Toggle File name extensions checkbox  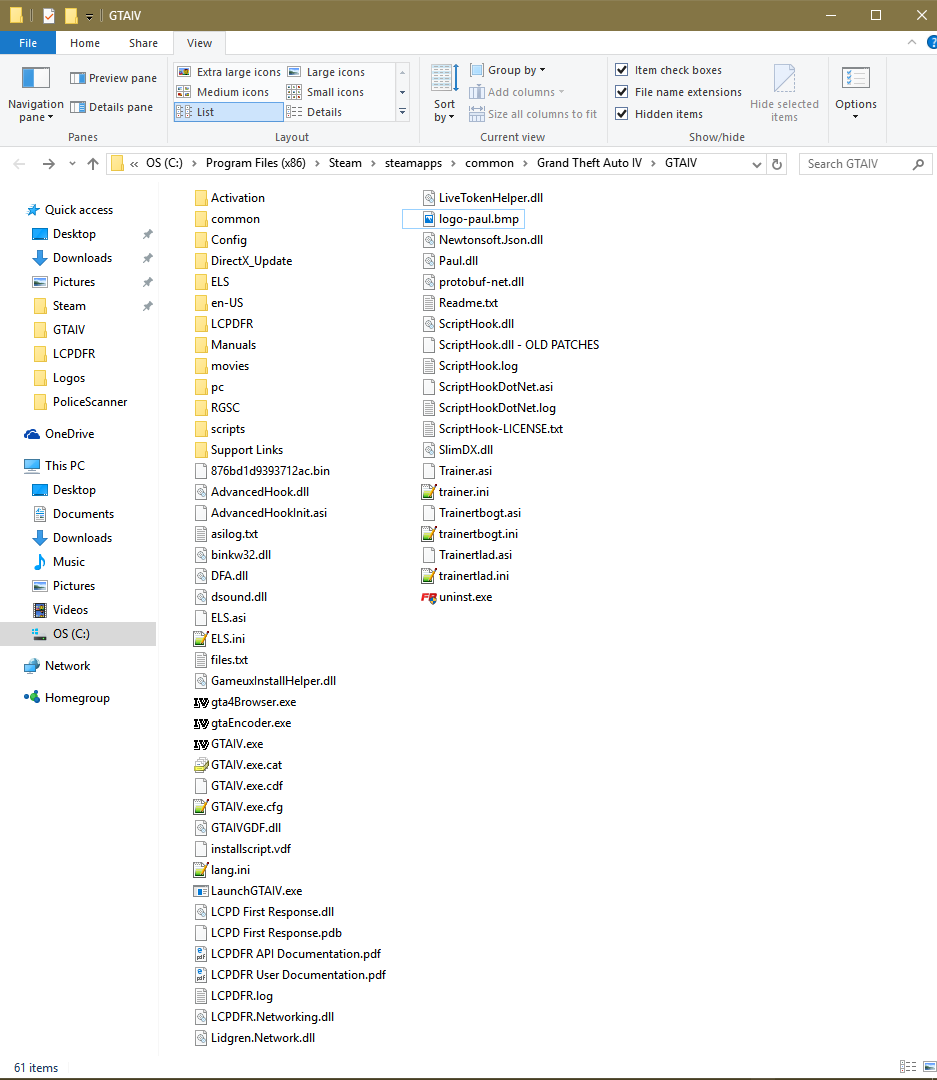(x=621, y=92)
